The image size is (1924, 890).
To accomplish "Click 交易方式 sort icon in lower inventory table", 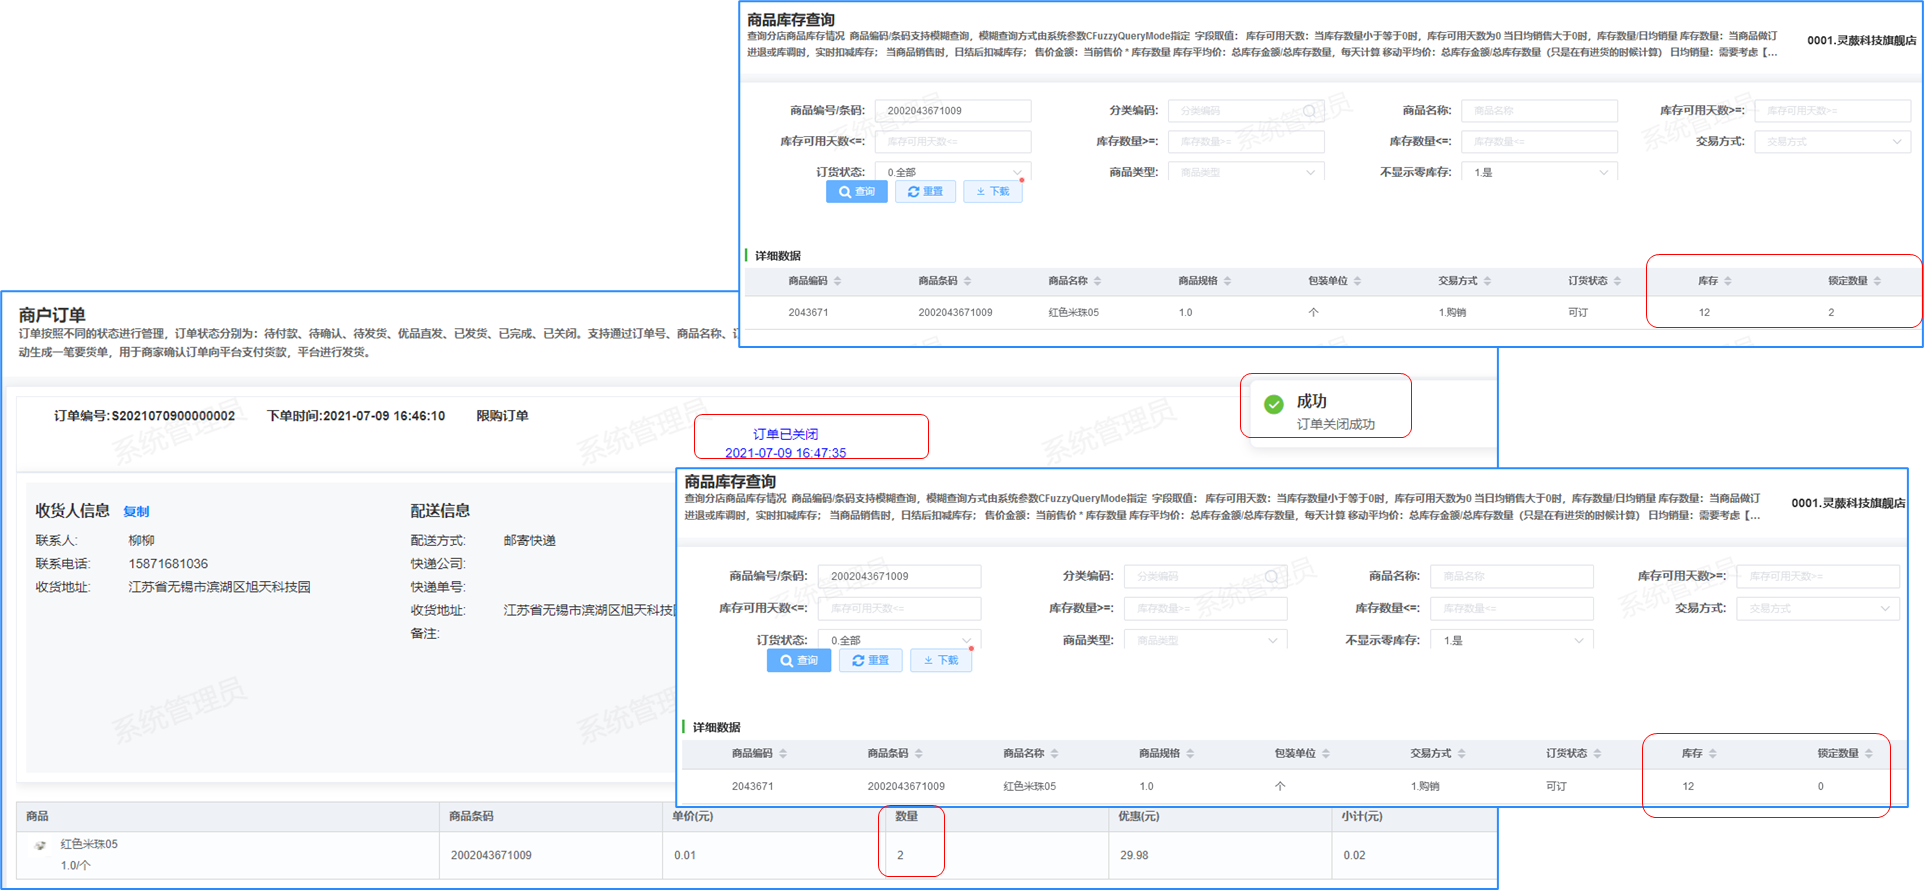I will pyautogui.click(x=1462, y=754).
